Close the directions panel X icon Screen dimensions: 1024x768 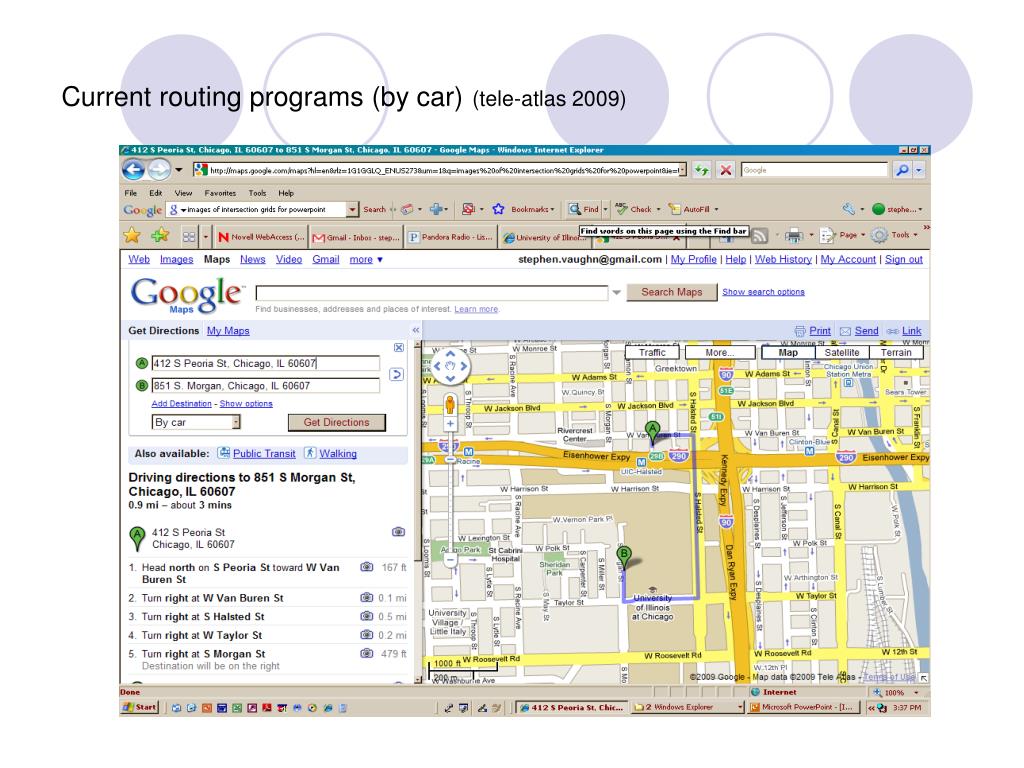398,347
